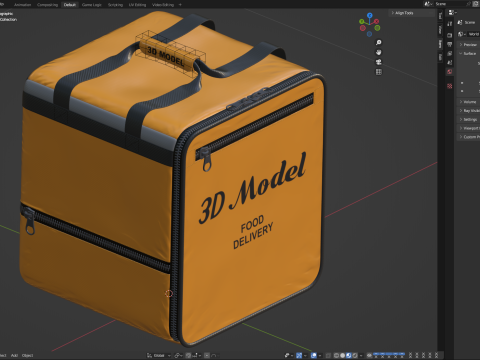Switch to solid viewport shading
Viewport: 480px width, 360px height.
point(342,355)
